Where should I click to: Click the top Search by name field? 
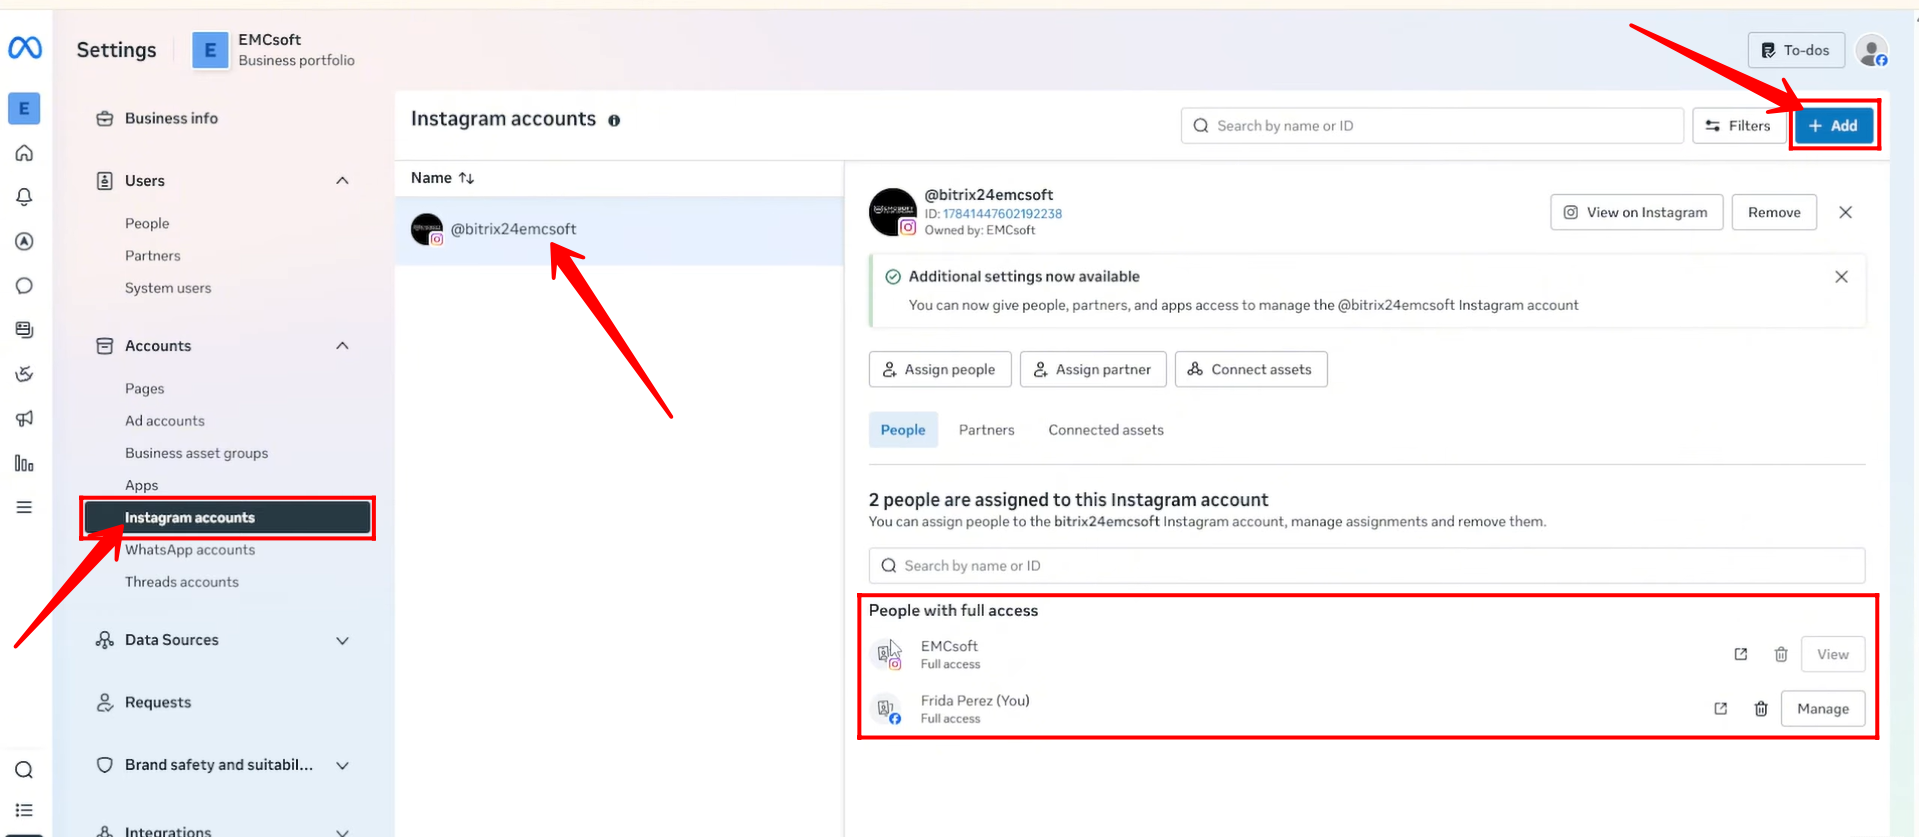click(x=1430, y=126)
